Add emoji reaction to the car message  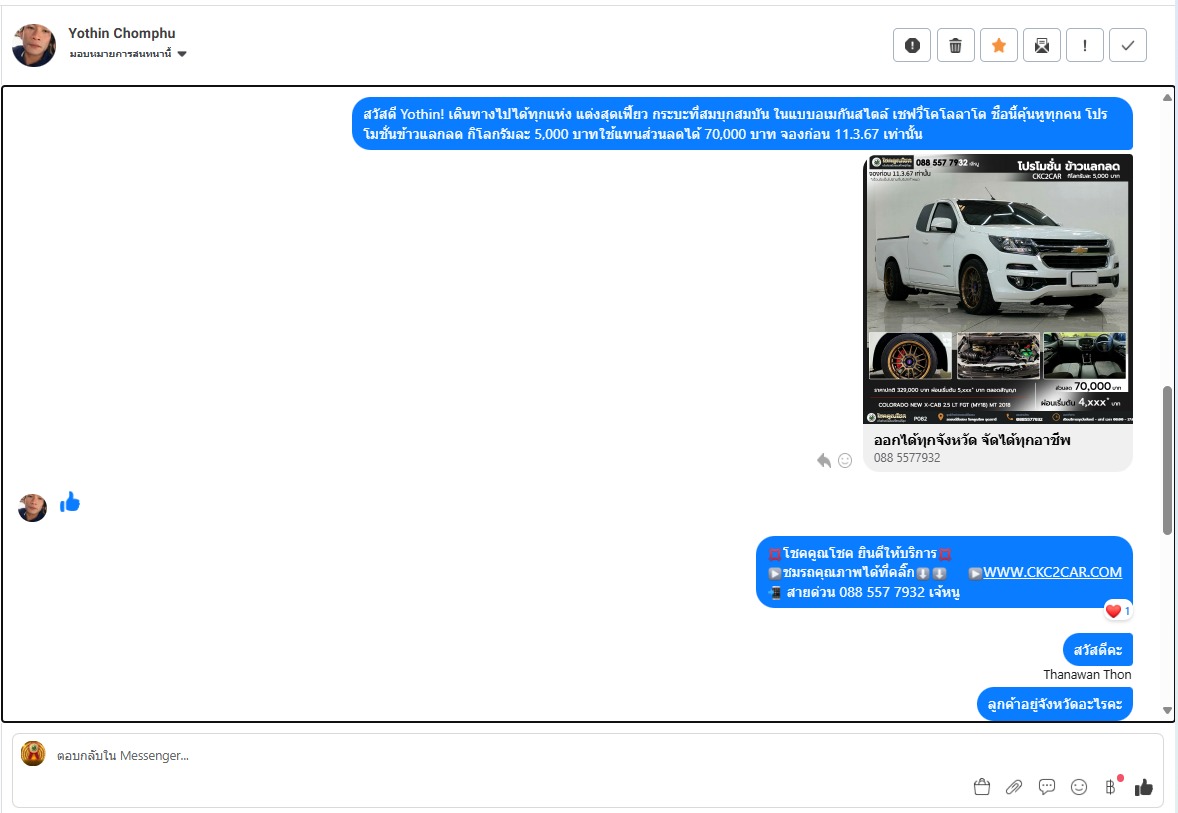845,460
